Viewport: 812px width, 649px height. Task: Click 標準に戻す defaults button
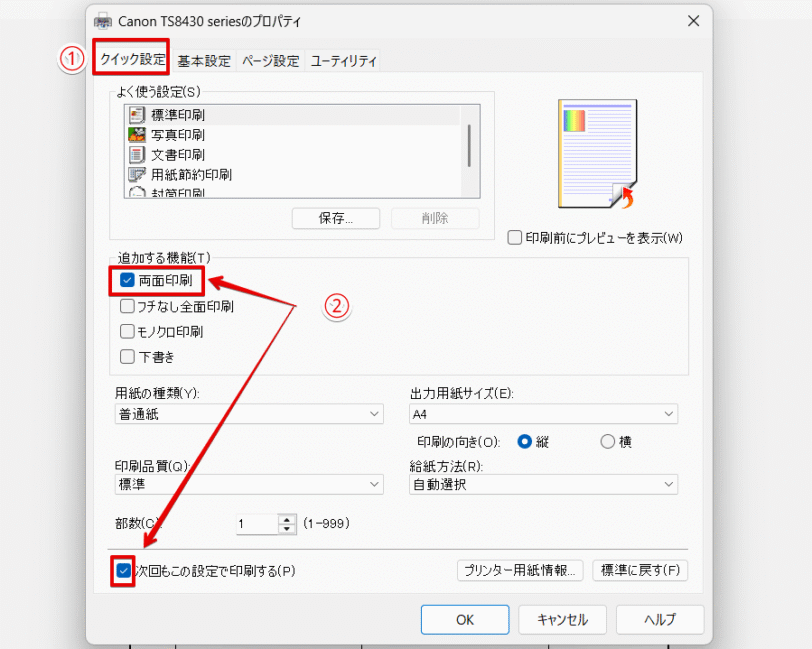tap(640, 570)
